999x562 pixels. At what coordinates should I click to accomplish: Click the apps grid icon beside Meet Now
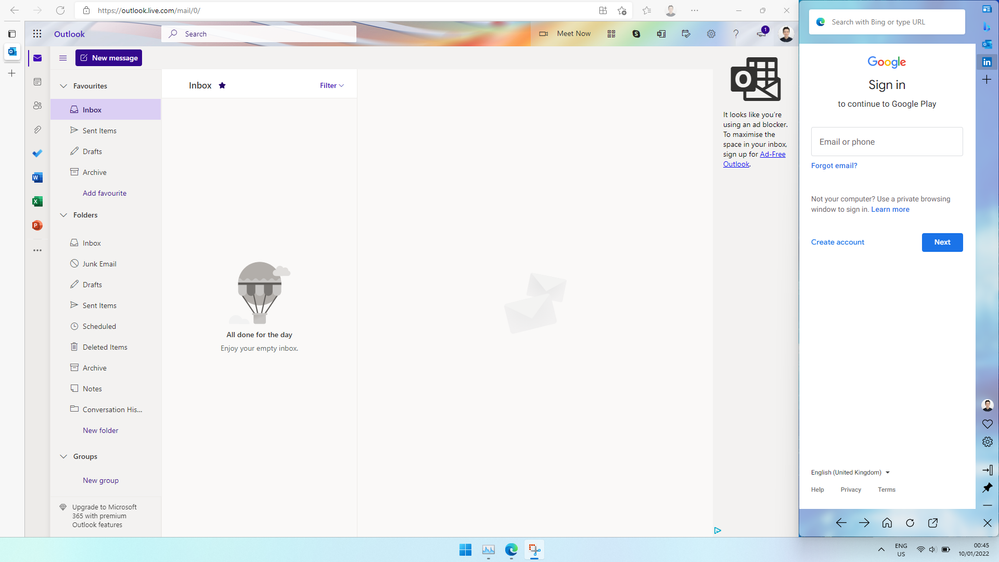pos(611,34)
